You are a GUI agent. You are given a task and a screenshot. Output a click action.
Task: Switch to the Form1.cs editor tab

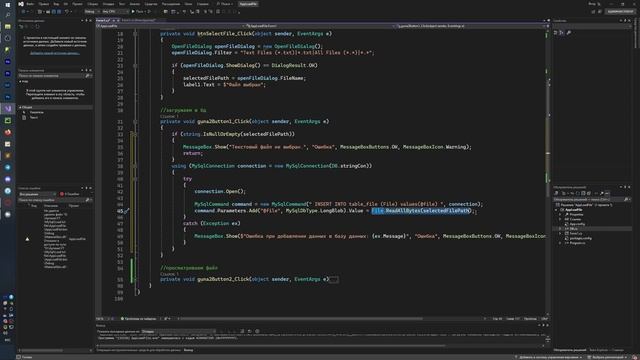(x=103, y=20)
